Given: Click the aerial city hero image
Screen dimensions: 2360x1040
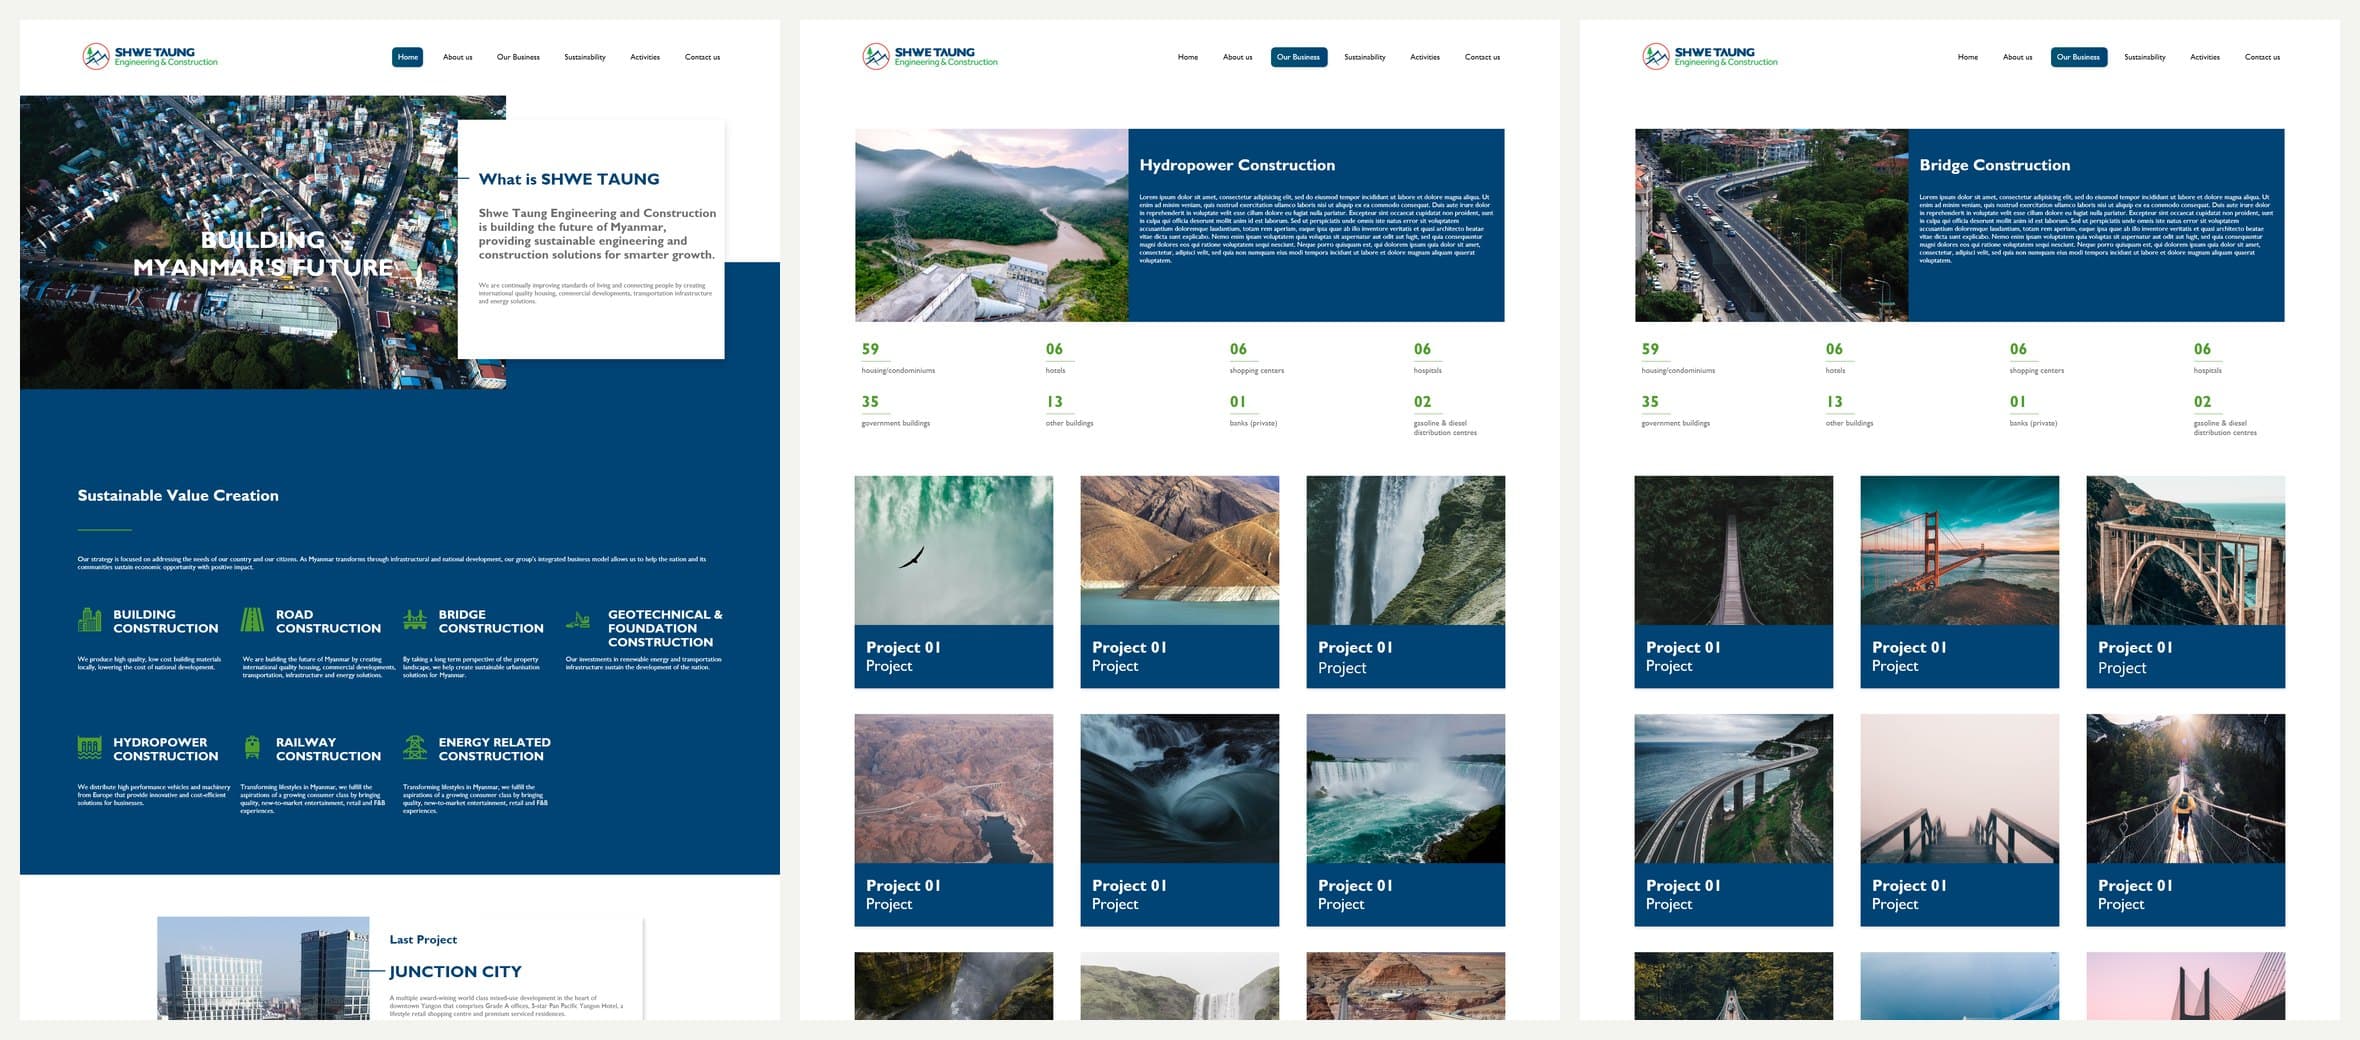Looking at the screenshot, I should click(x=240, y=242).
